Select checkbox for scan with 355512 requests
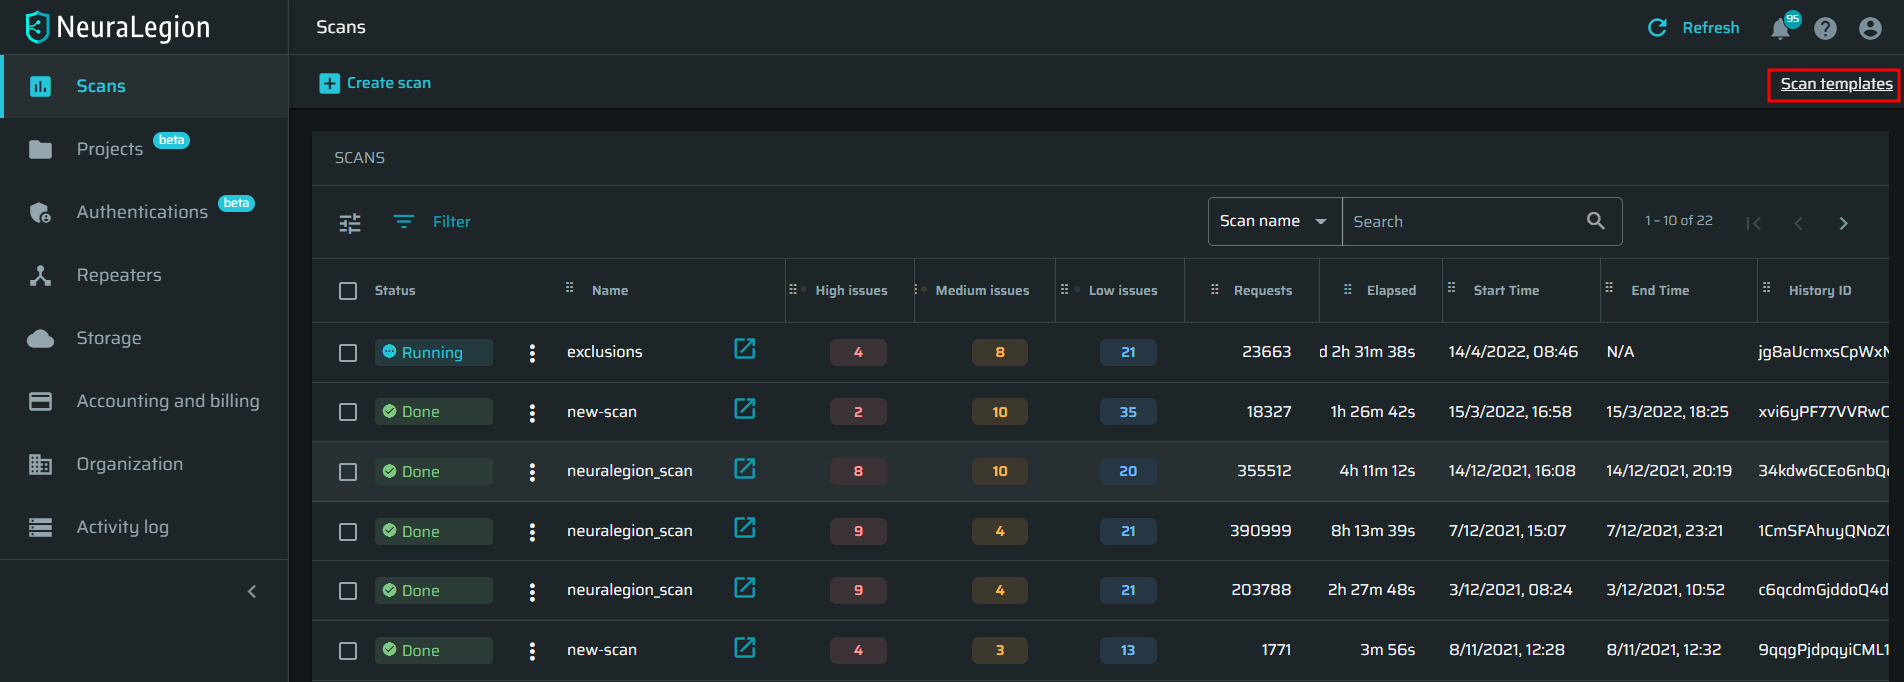The image size is (1904, 682). point(348,472)
